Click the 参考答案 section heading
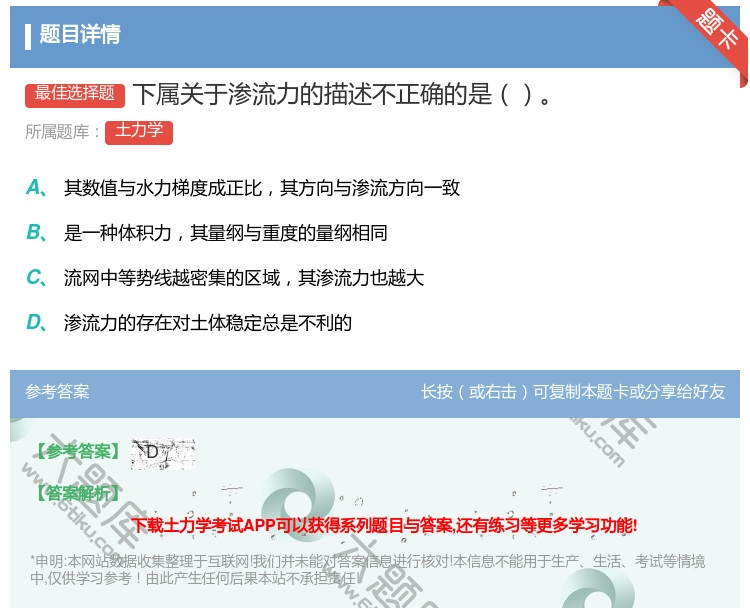Screen dimensions: 750x608 57,392
